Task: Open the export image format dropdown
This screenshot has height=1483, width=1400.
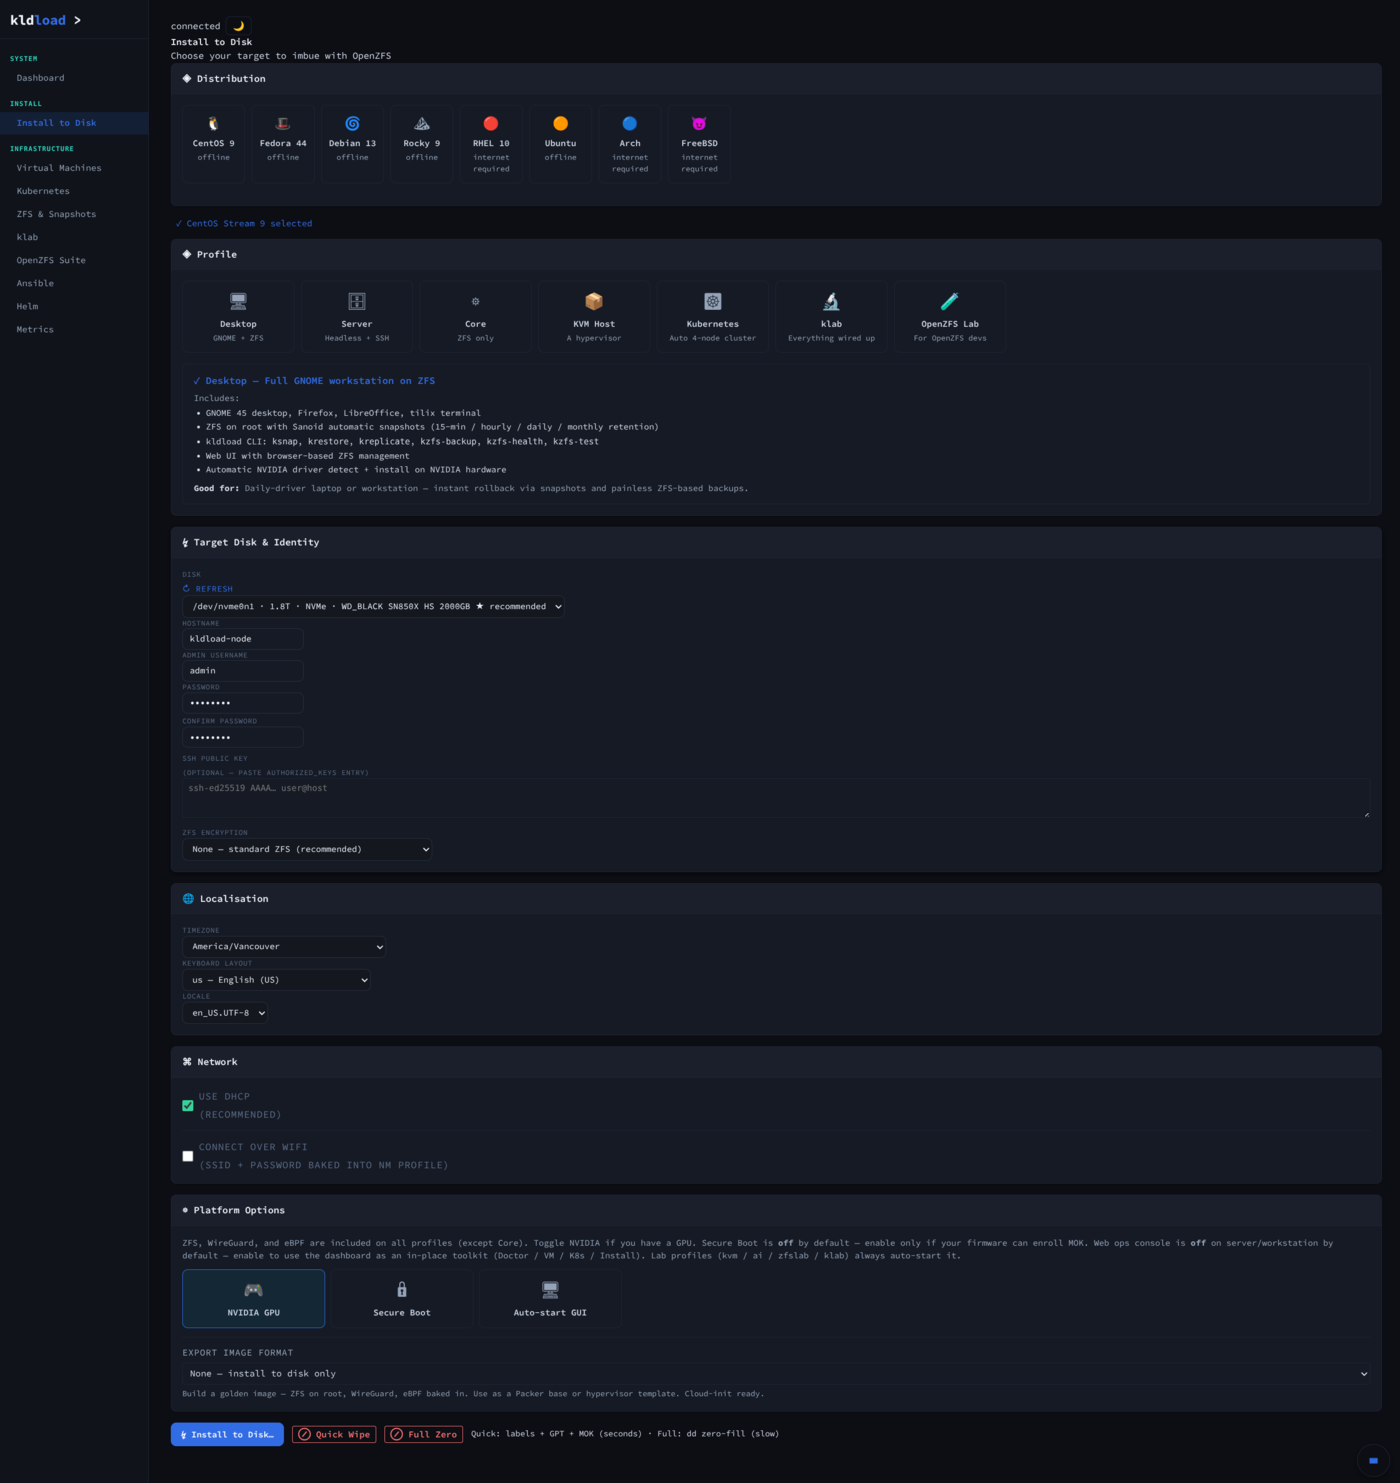Action: [x=776, y=1374]
